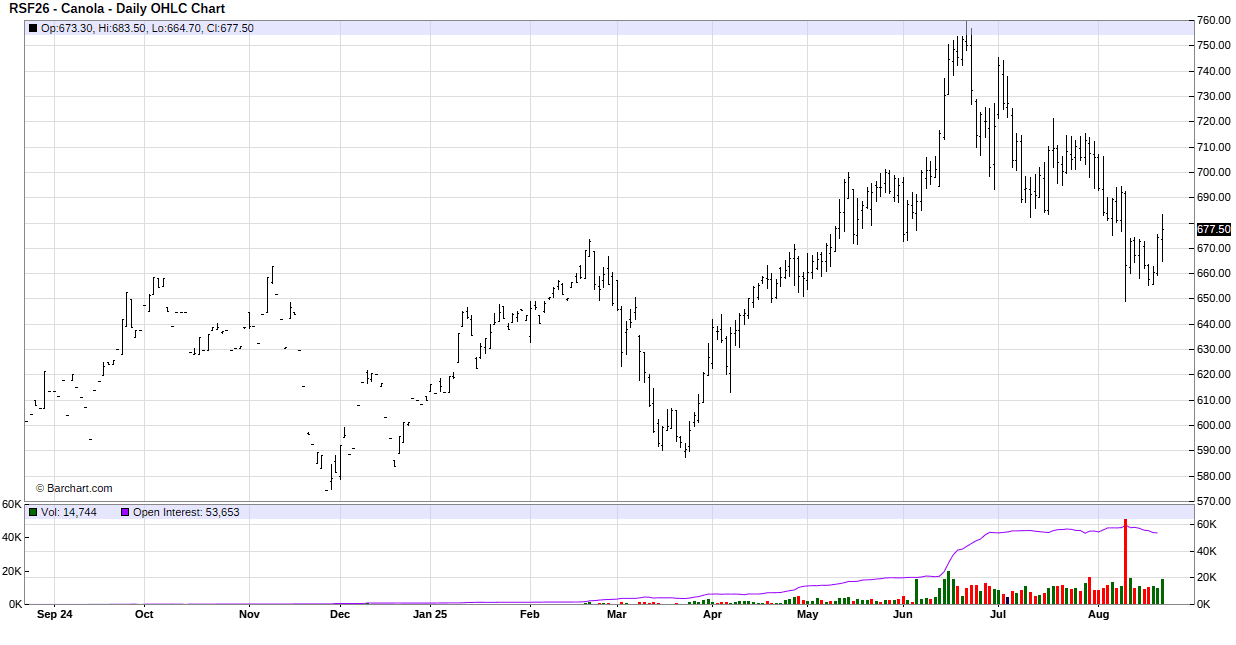Click the 720.00 price axis label

point(1213,122)
